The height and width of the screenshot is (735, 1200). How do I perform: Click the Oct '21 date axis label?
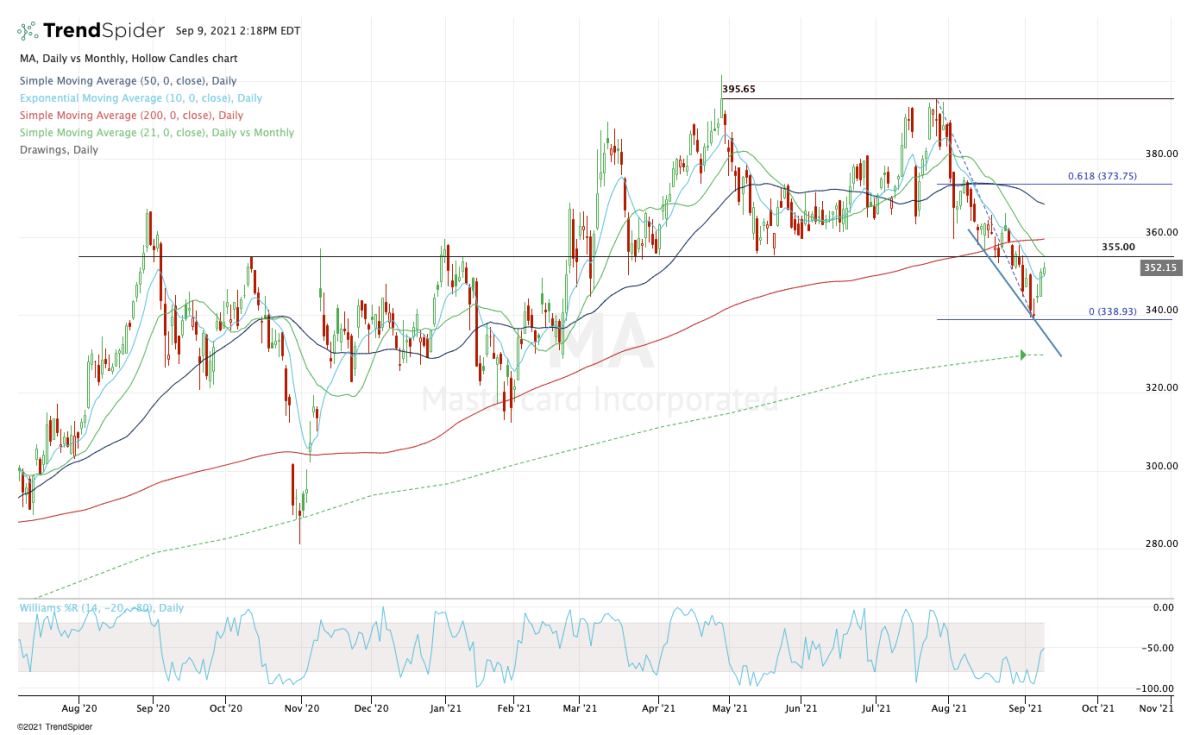pyautogui.click(x=1097, y=708)
